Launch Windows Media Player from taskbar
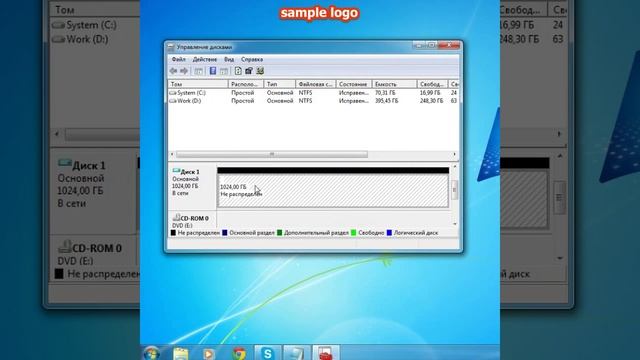 pos(209,353)
